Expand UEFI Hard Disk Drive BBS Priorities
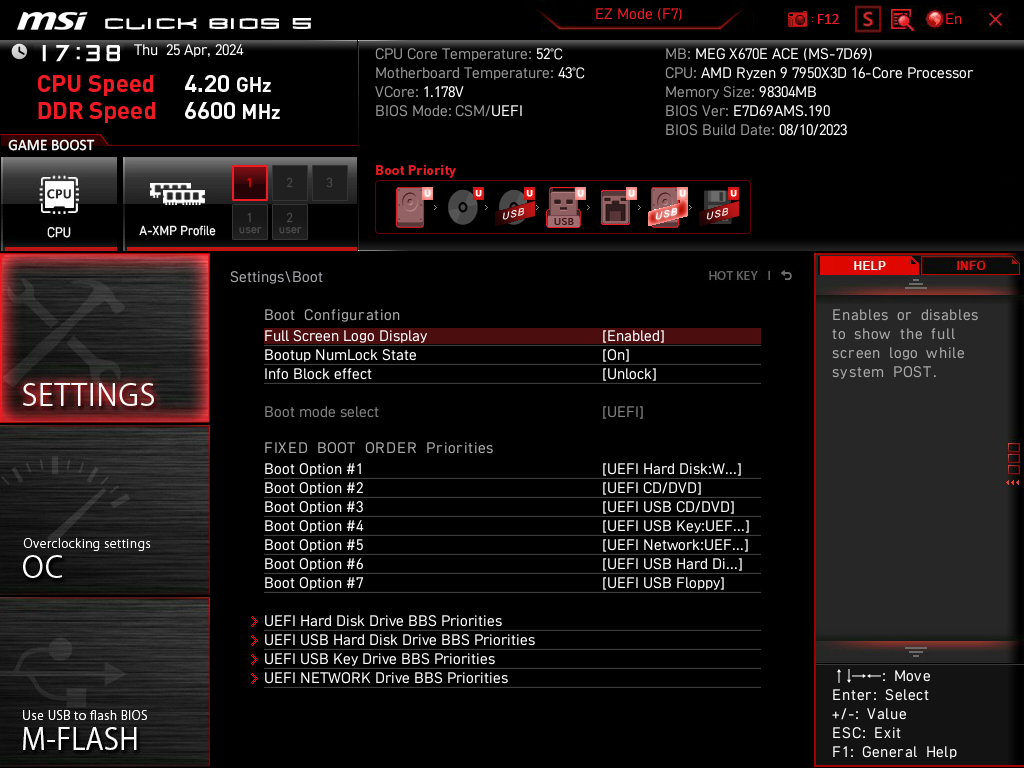 (505, 621)
